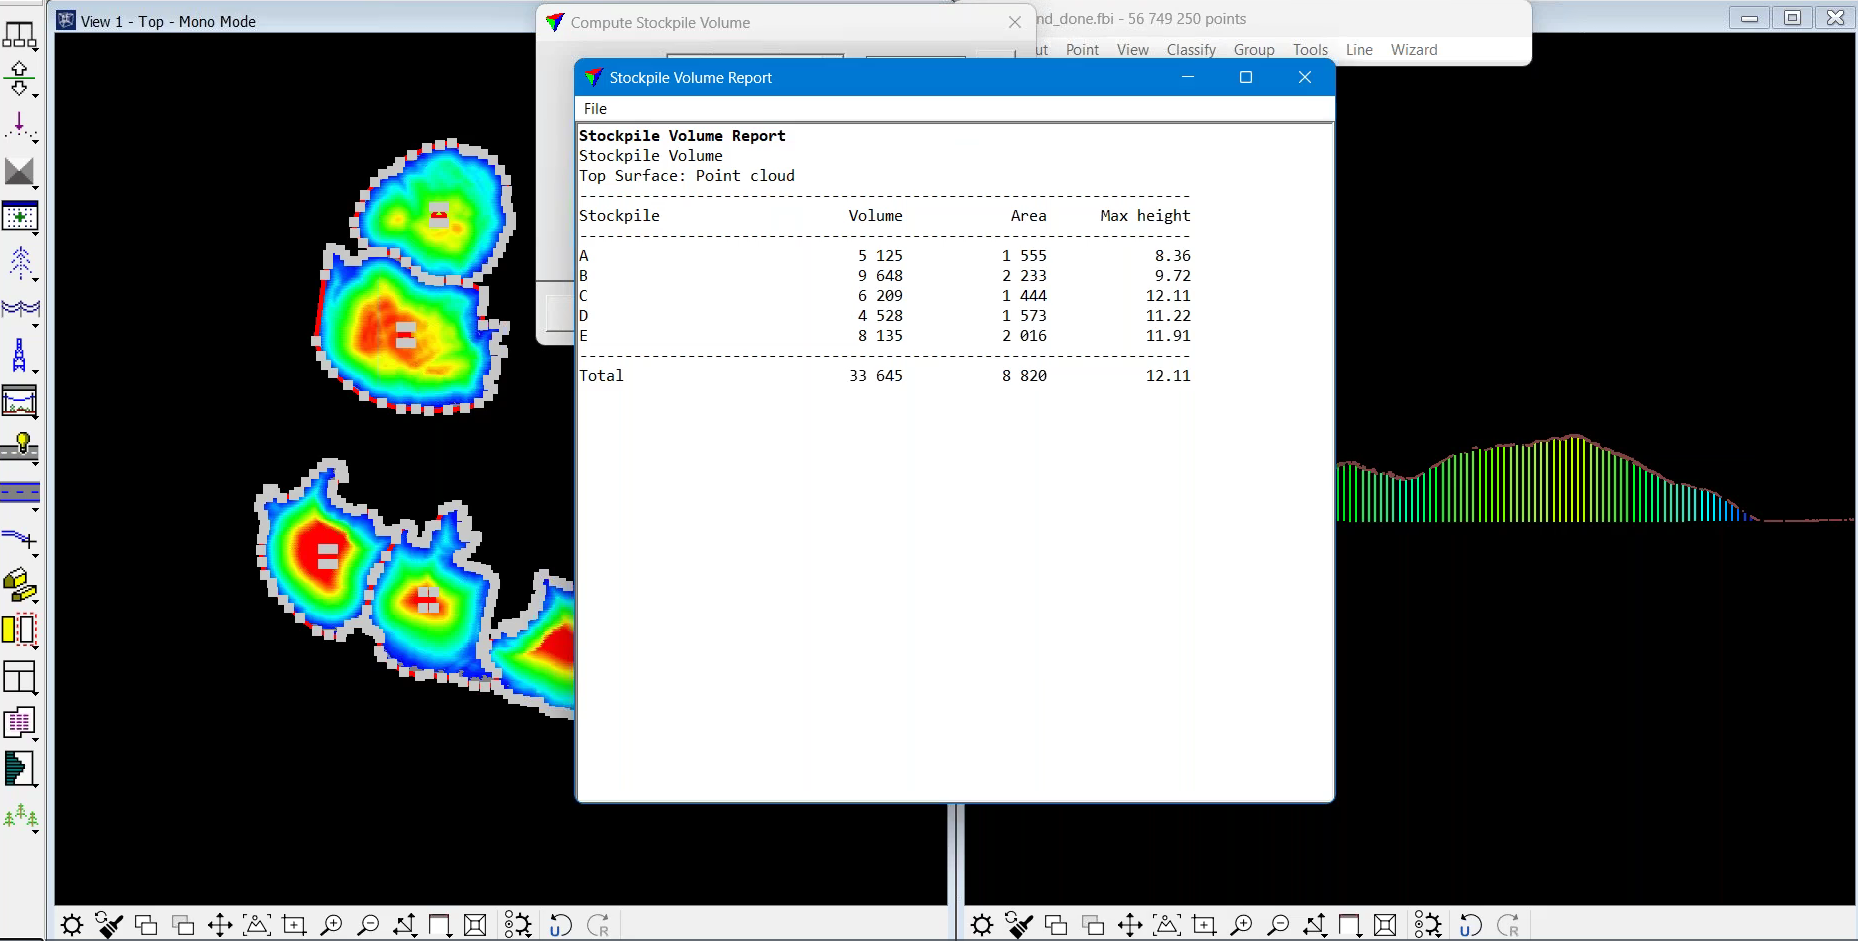Open the View menu in background window
This screenshot has height=941, width=1858.
(1133, 50)
